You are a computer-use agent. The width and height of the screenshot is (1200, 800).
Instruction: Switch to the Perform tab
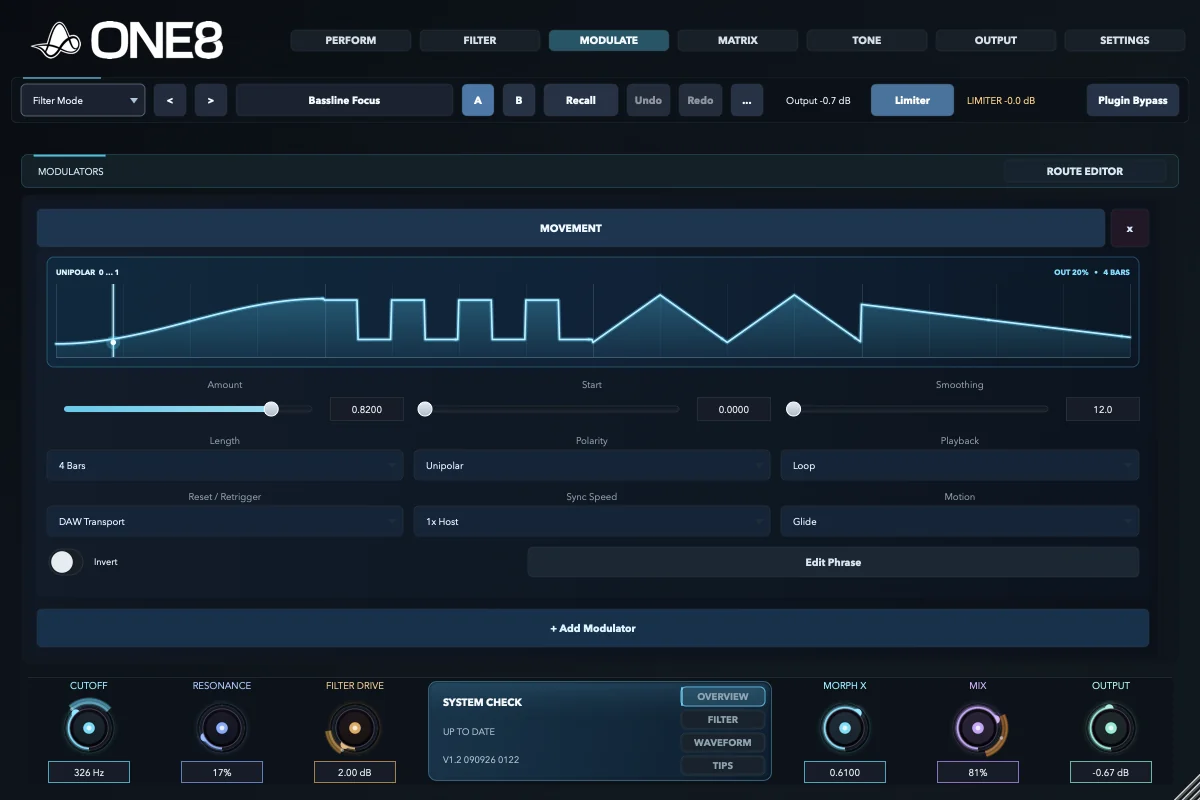pos(351,41)
